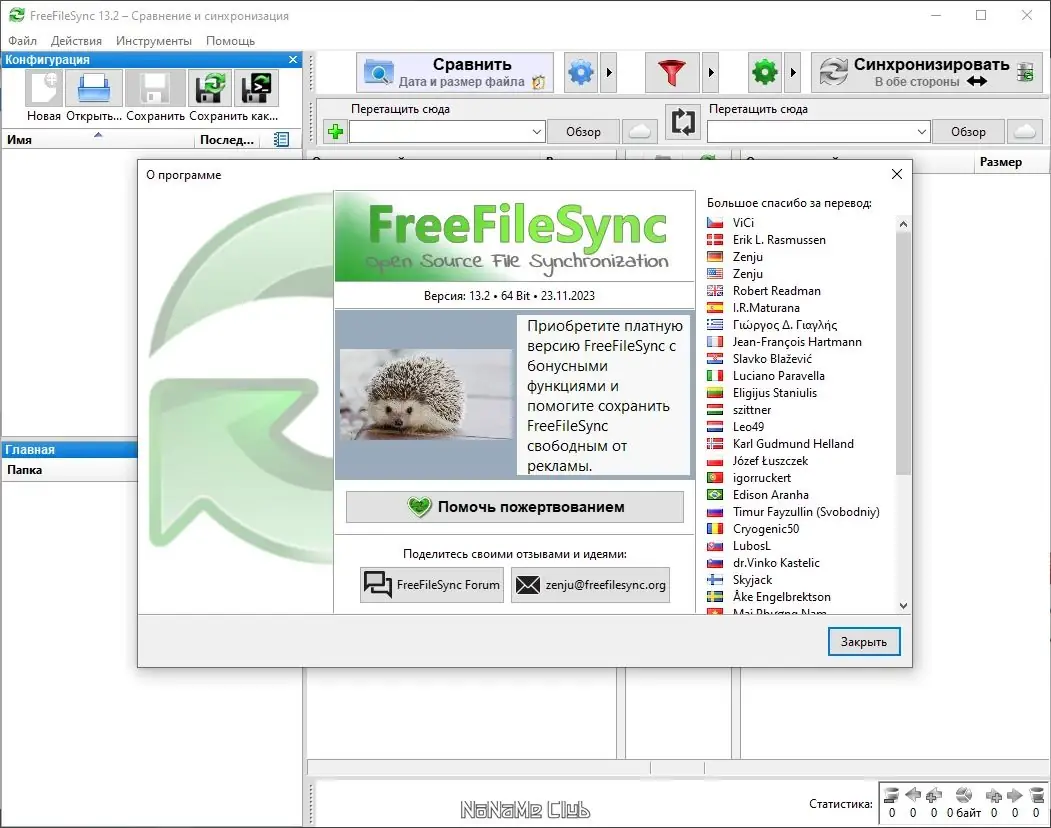The image size is (1051, 828).
Task: Click translator Erik L. Rasmussen
Action: pyautogui.click(x=779, y=239)
